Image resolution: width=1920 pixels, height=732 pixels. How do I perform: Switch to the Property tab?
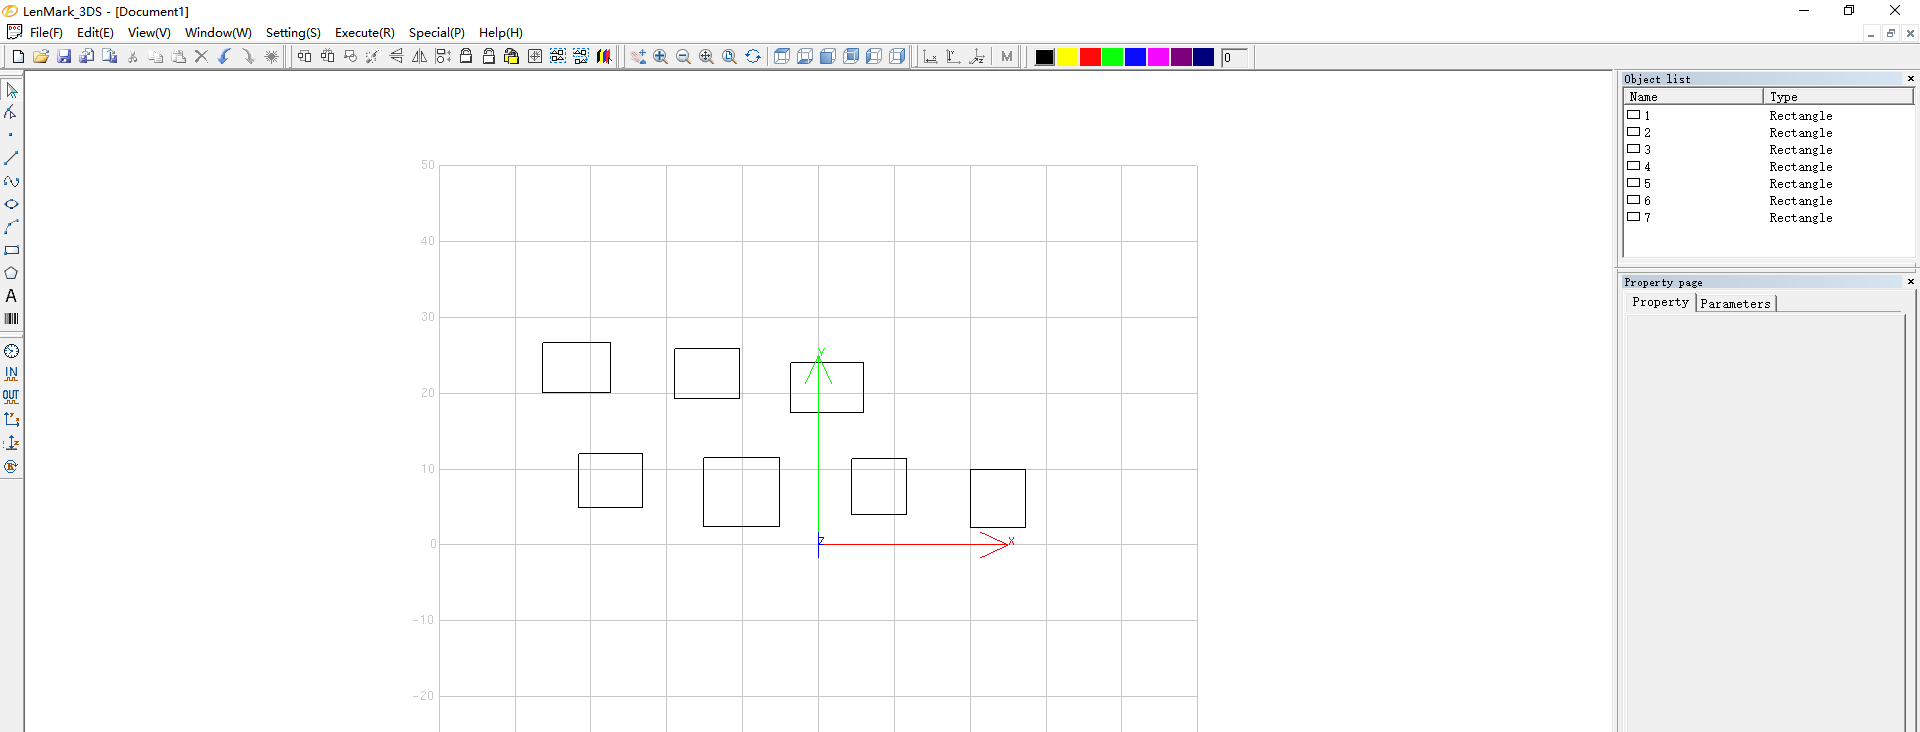(x=1660, y=302)
